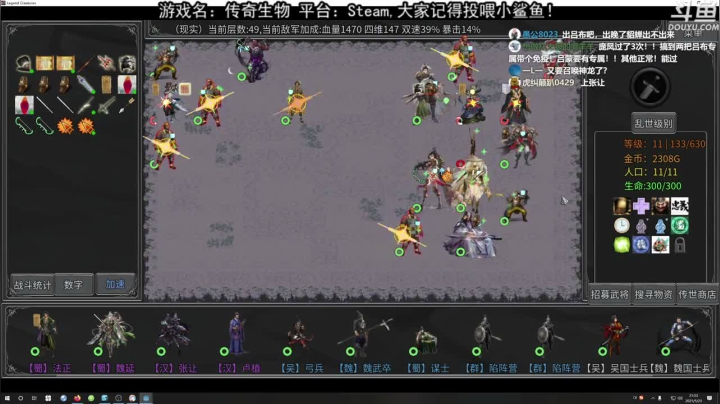The height and width of the screenshot is (404, 720).
Task: Open the 传世商店 shop
Action: coord(697,295)
